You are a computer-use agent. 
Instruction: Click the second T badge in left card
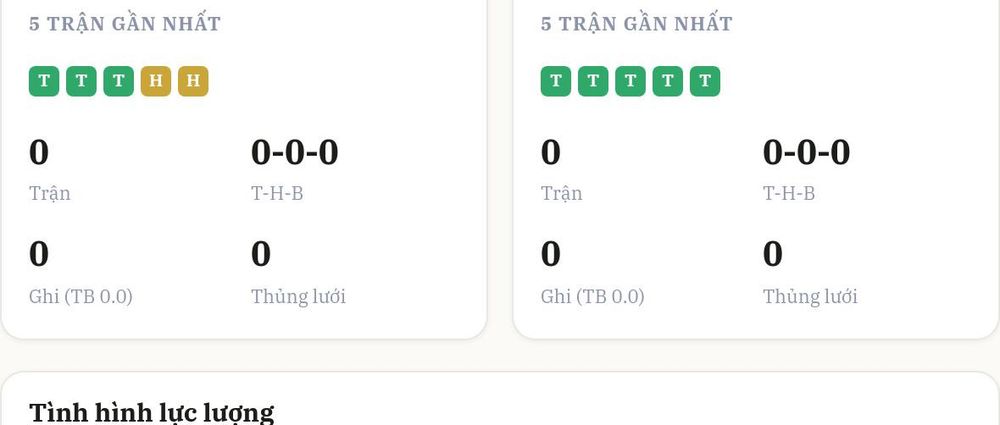(x=81, y=81)
